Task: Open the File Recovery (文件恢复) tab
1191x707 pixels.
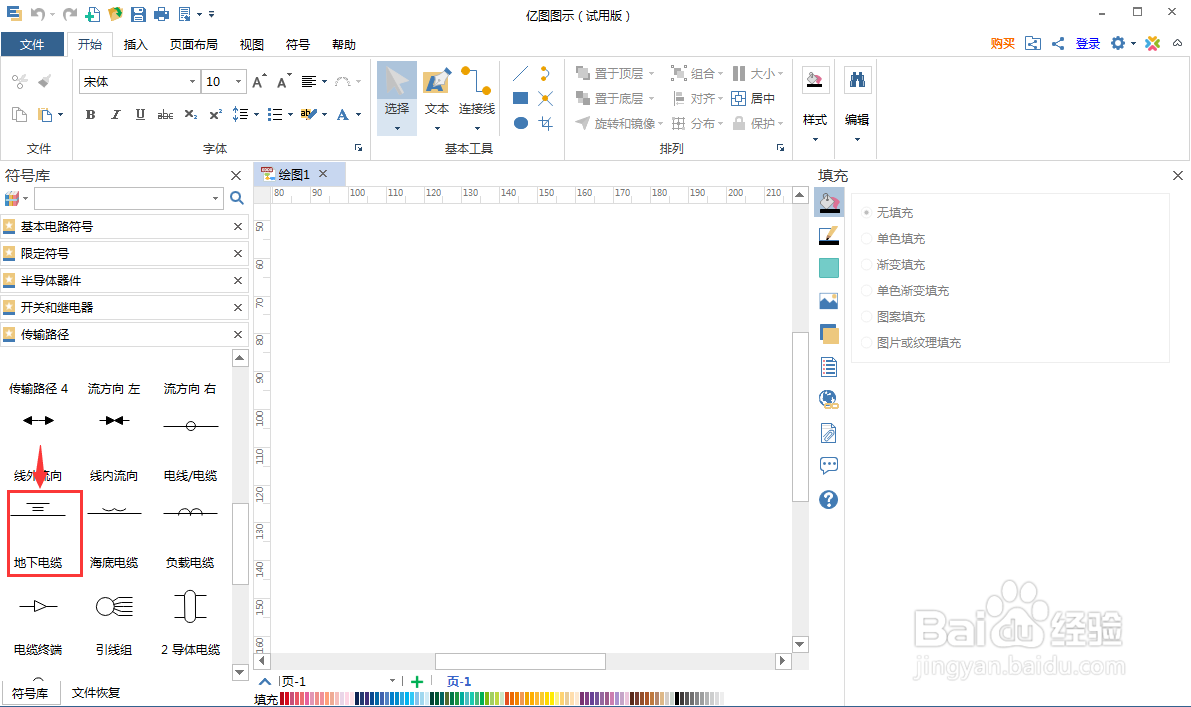Action: 96,693
